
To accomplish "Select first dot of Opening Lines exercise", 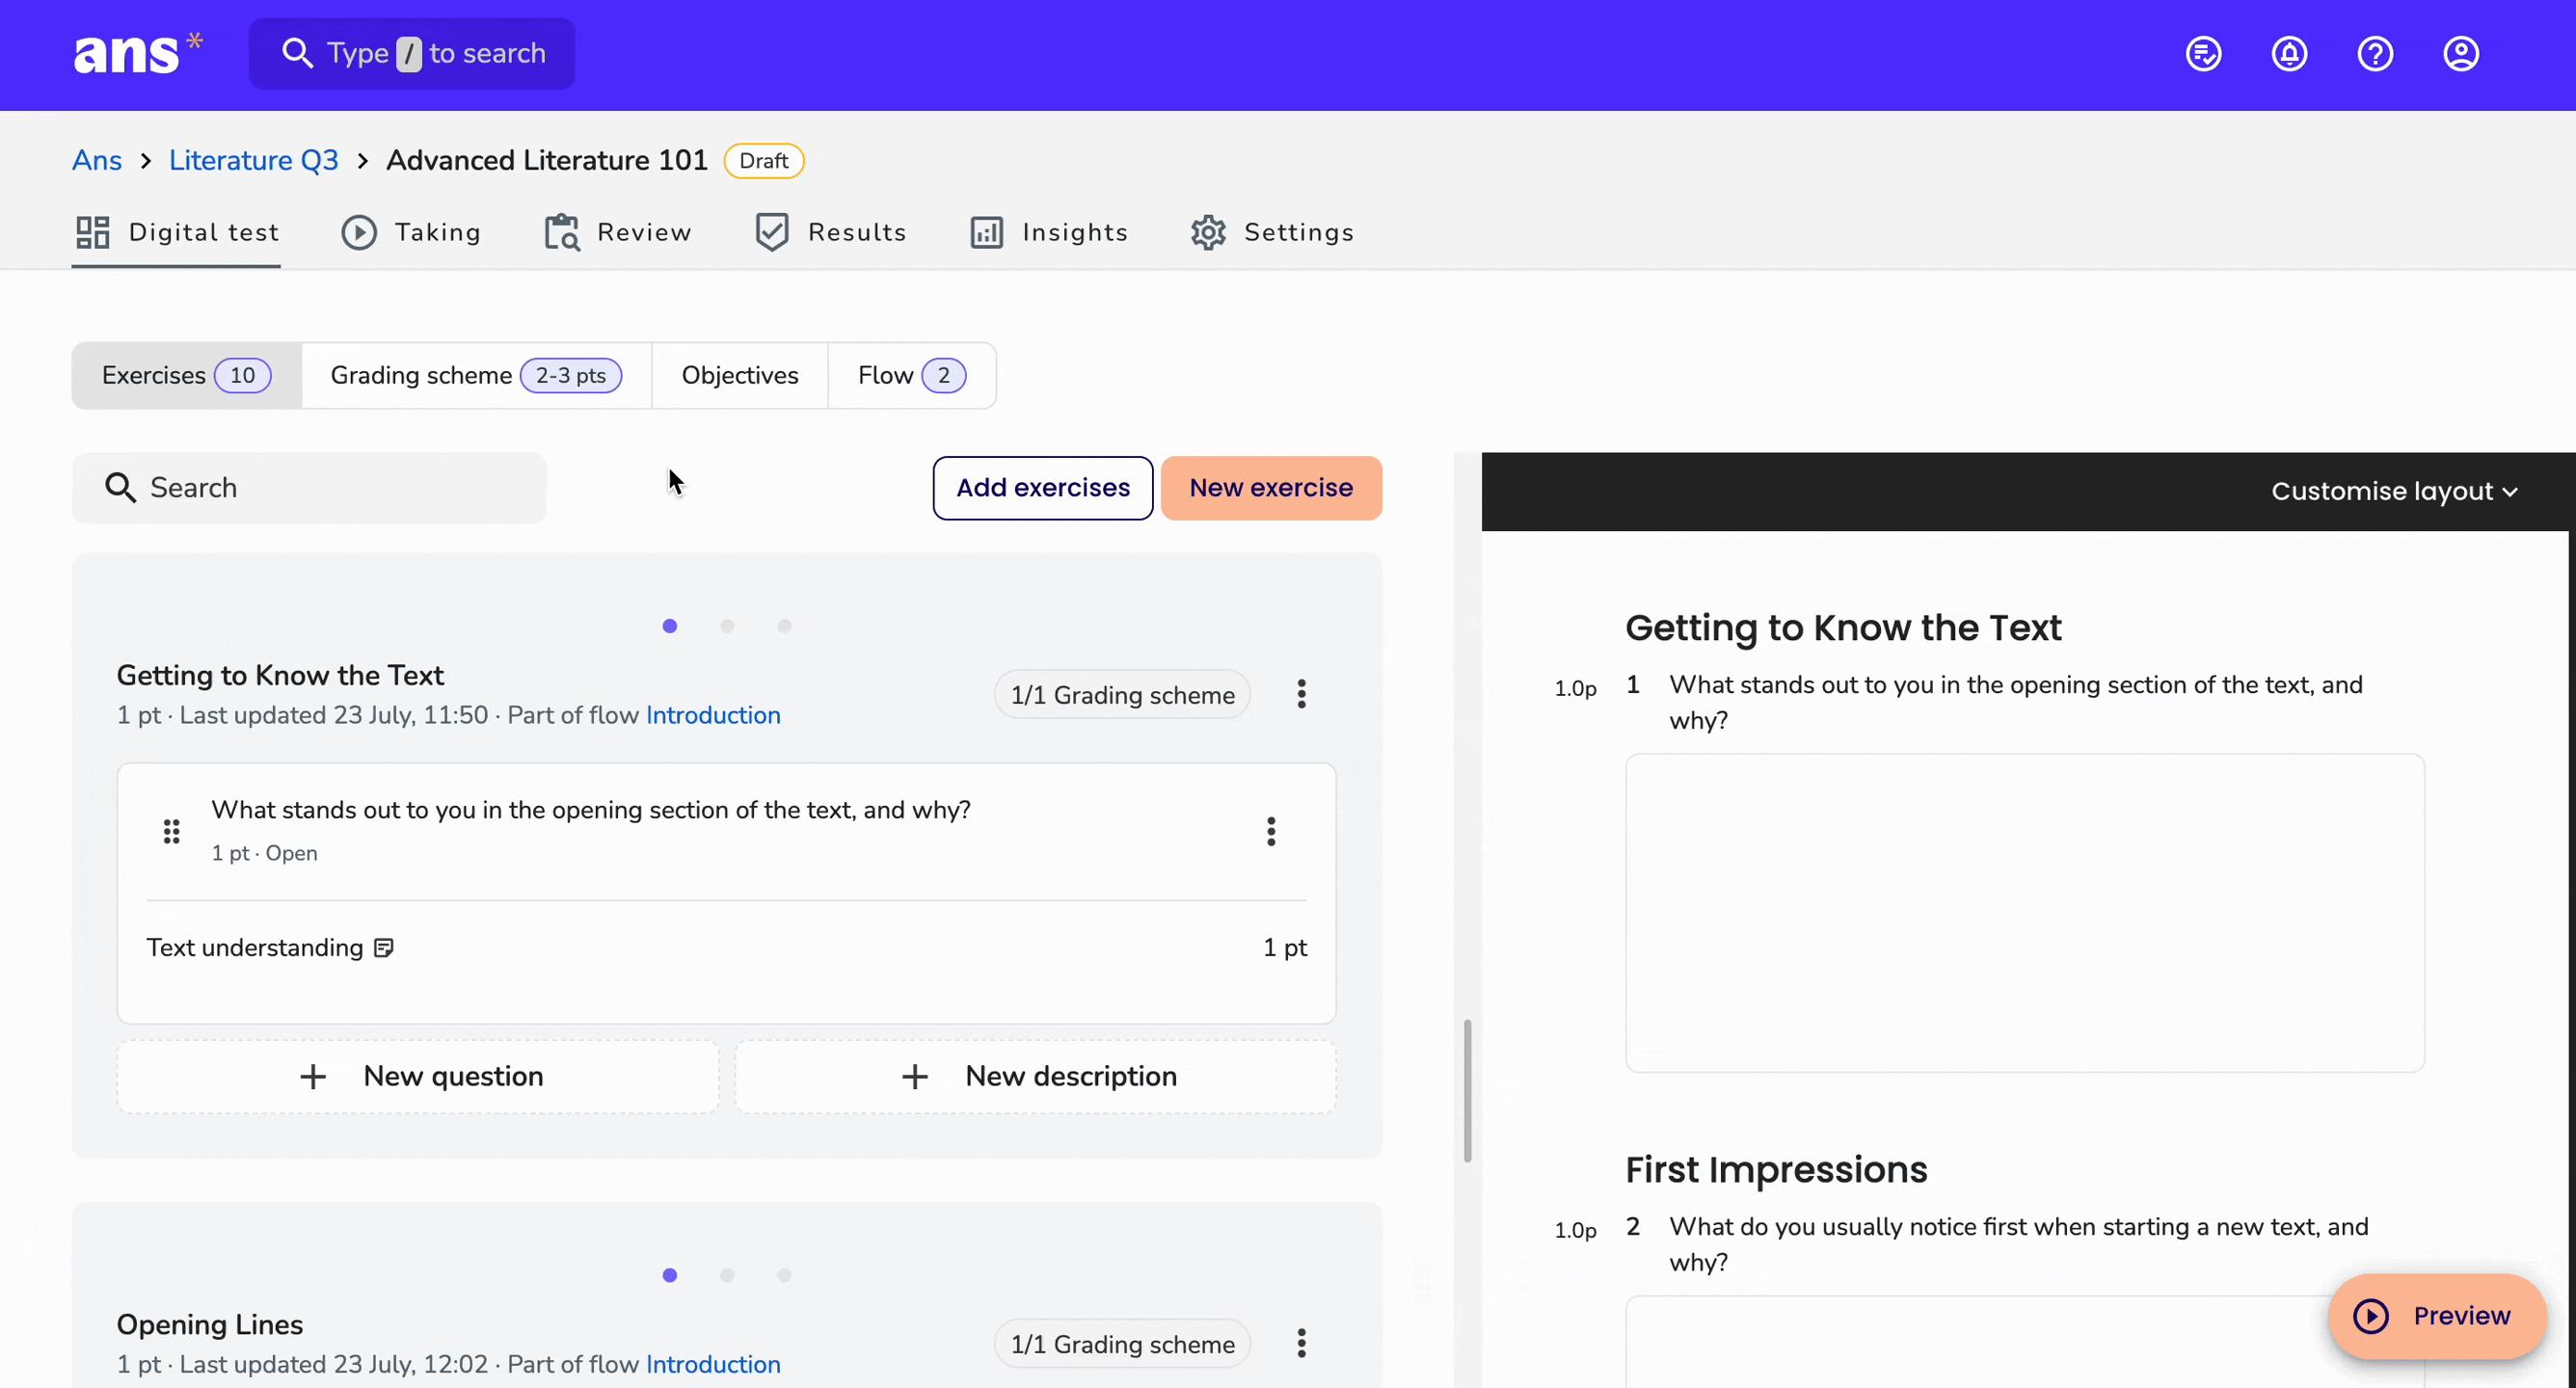I will tap(670, 1275).
